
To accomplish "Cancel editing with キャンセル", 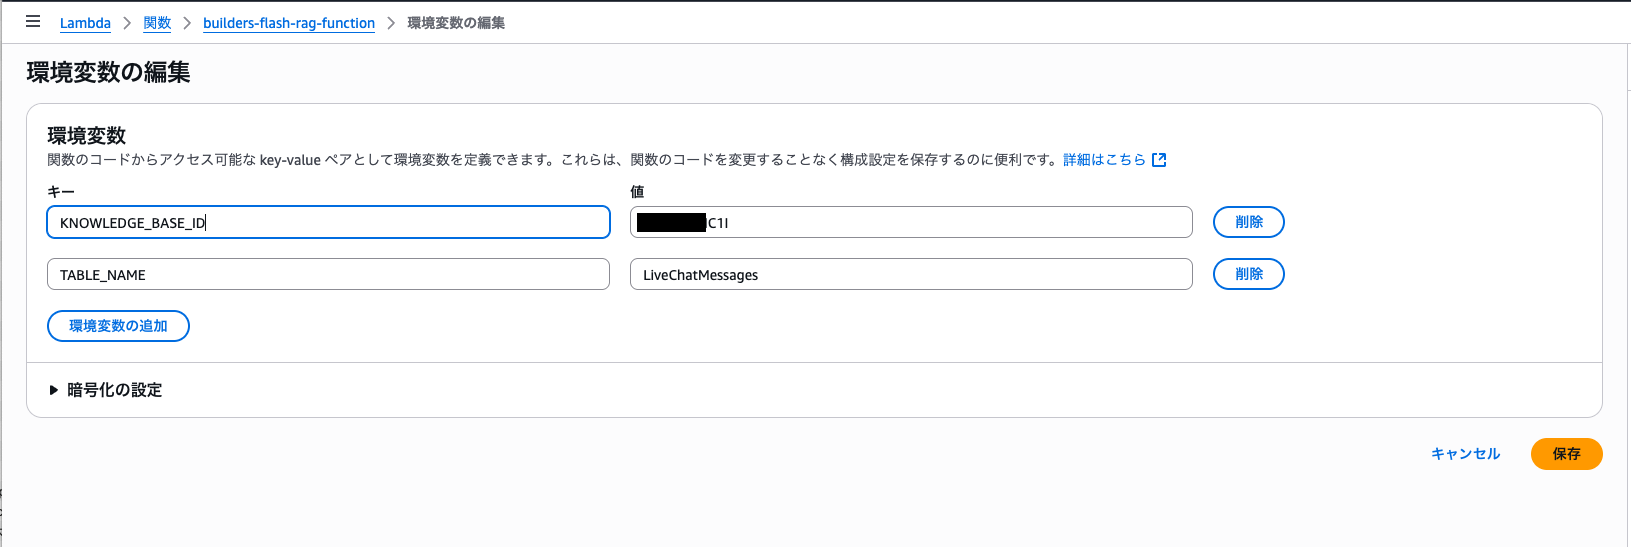I will (x=1465, y=454).
